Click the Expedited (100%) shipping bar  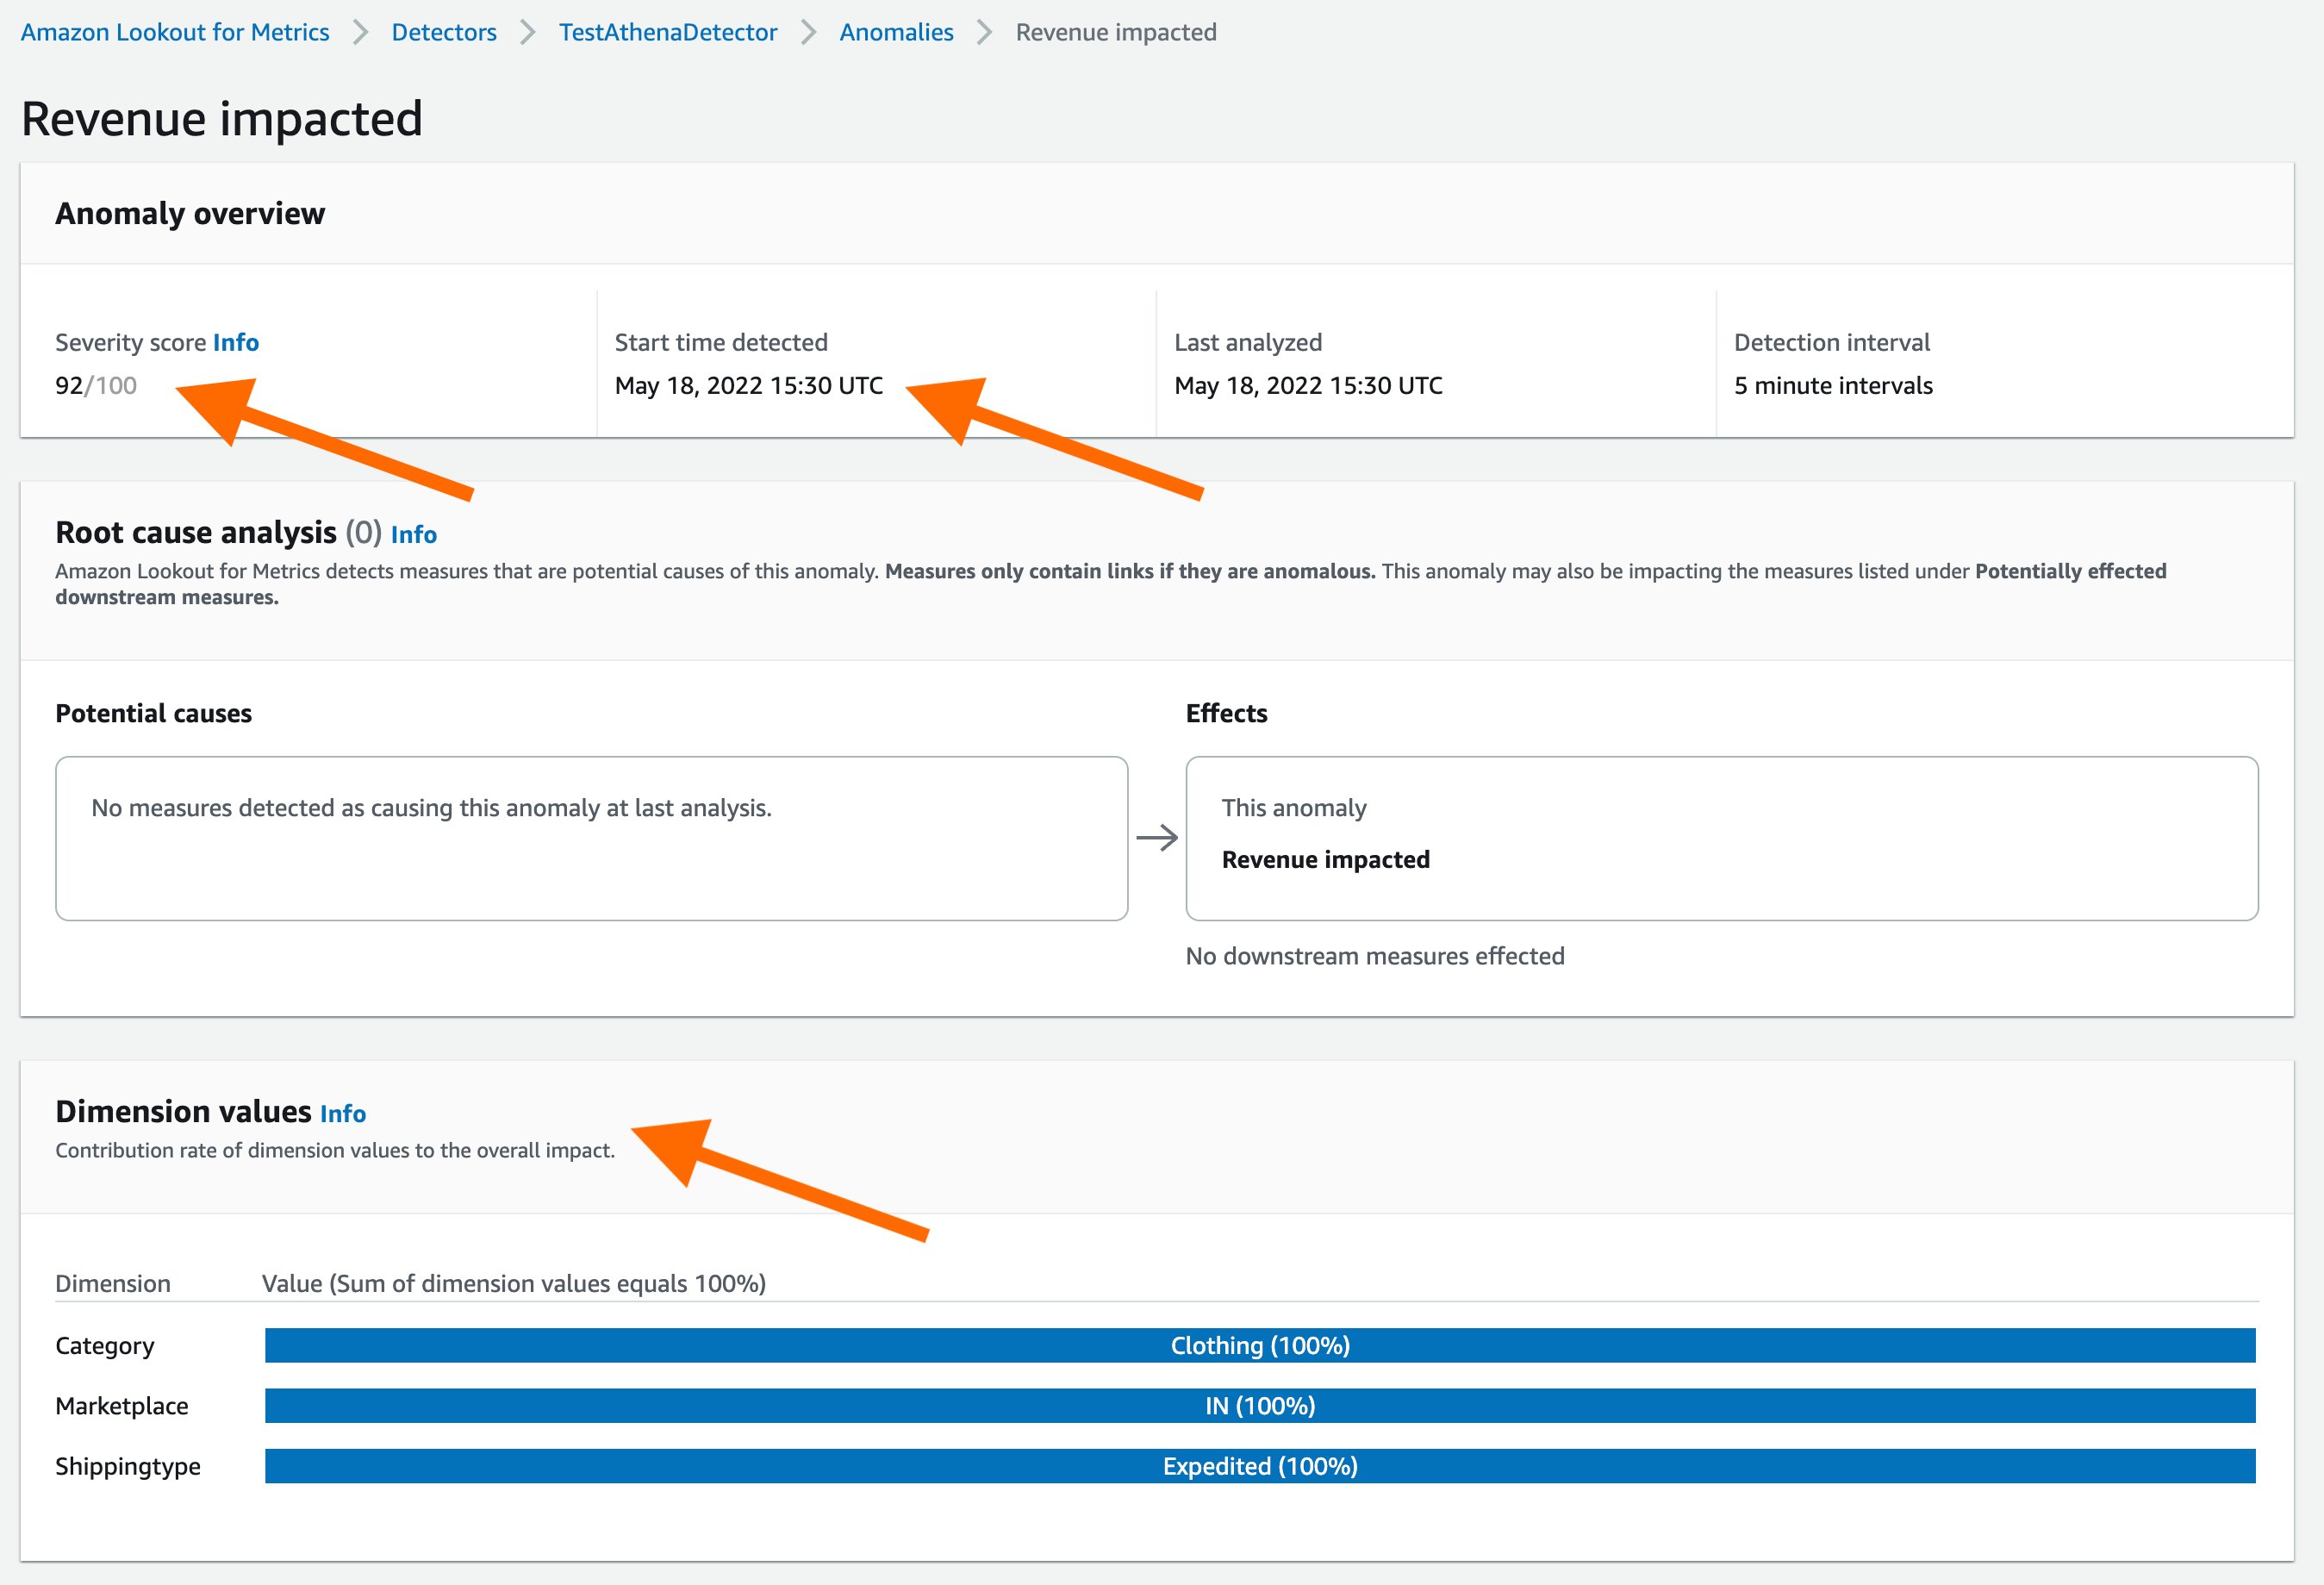click(x=1259, y=1465)
